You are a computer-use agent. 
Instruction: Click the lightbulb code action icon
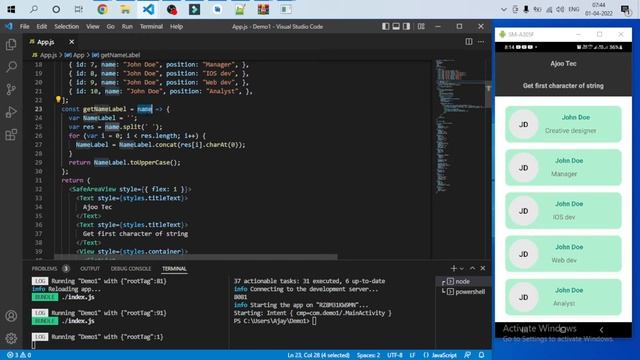[58, 99]
